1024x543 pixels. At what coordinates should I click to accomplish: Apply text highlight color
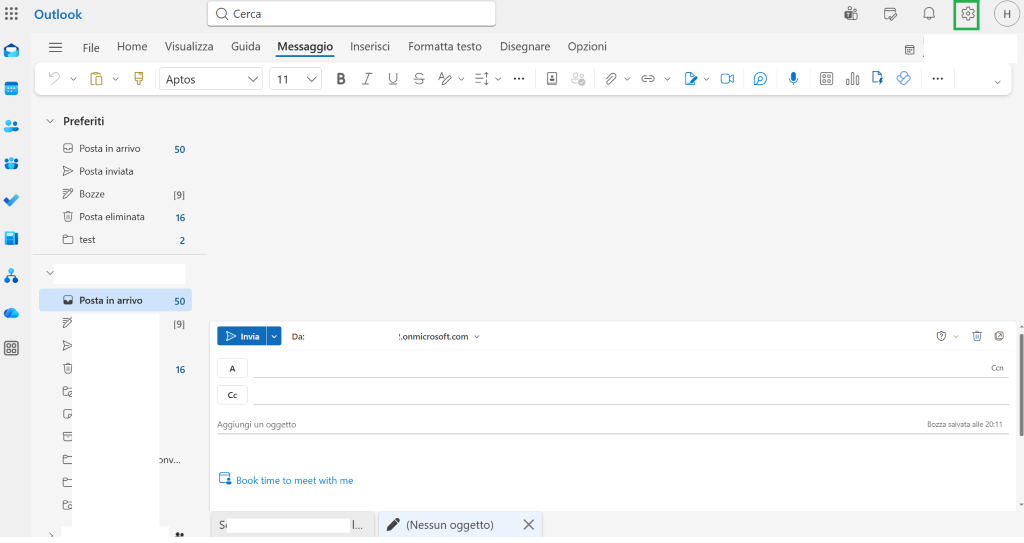[x=445, y=79]
